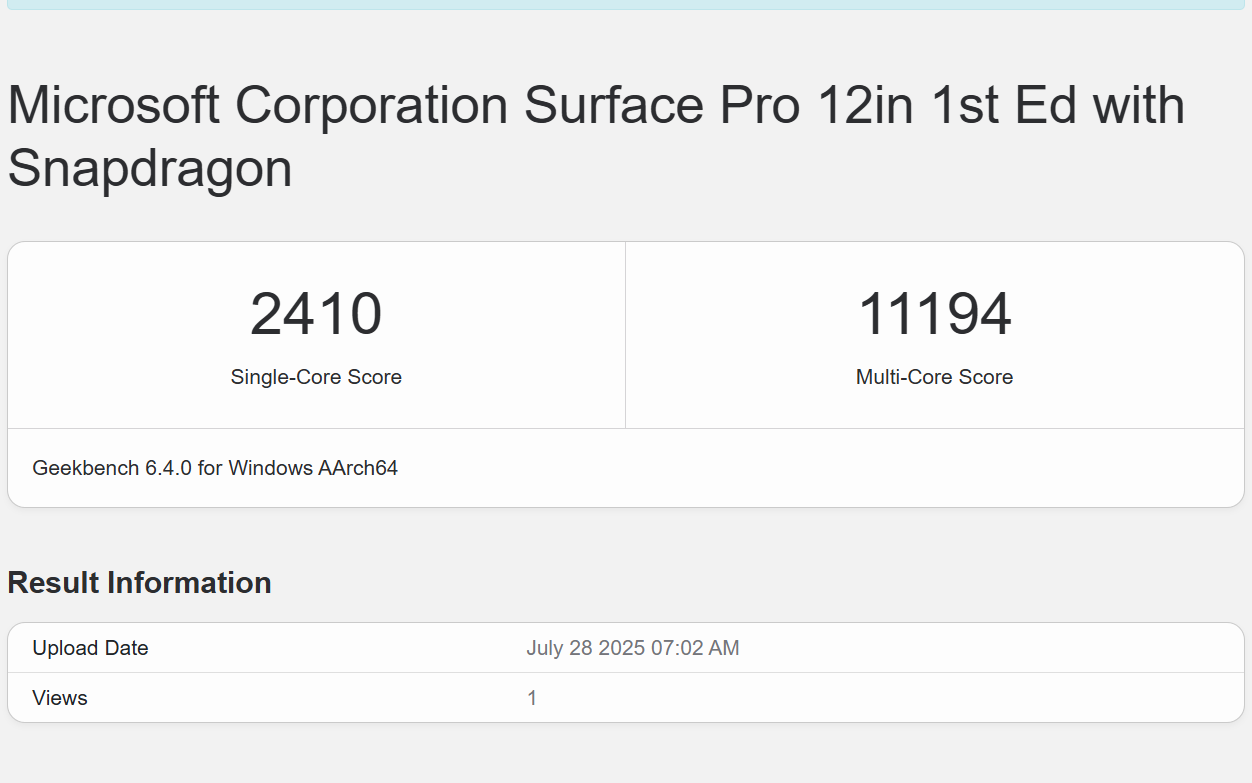This screenshot has width=1252, height=783.
Task: Click 12in in the device heading
Action: [x=865, y=106]
